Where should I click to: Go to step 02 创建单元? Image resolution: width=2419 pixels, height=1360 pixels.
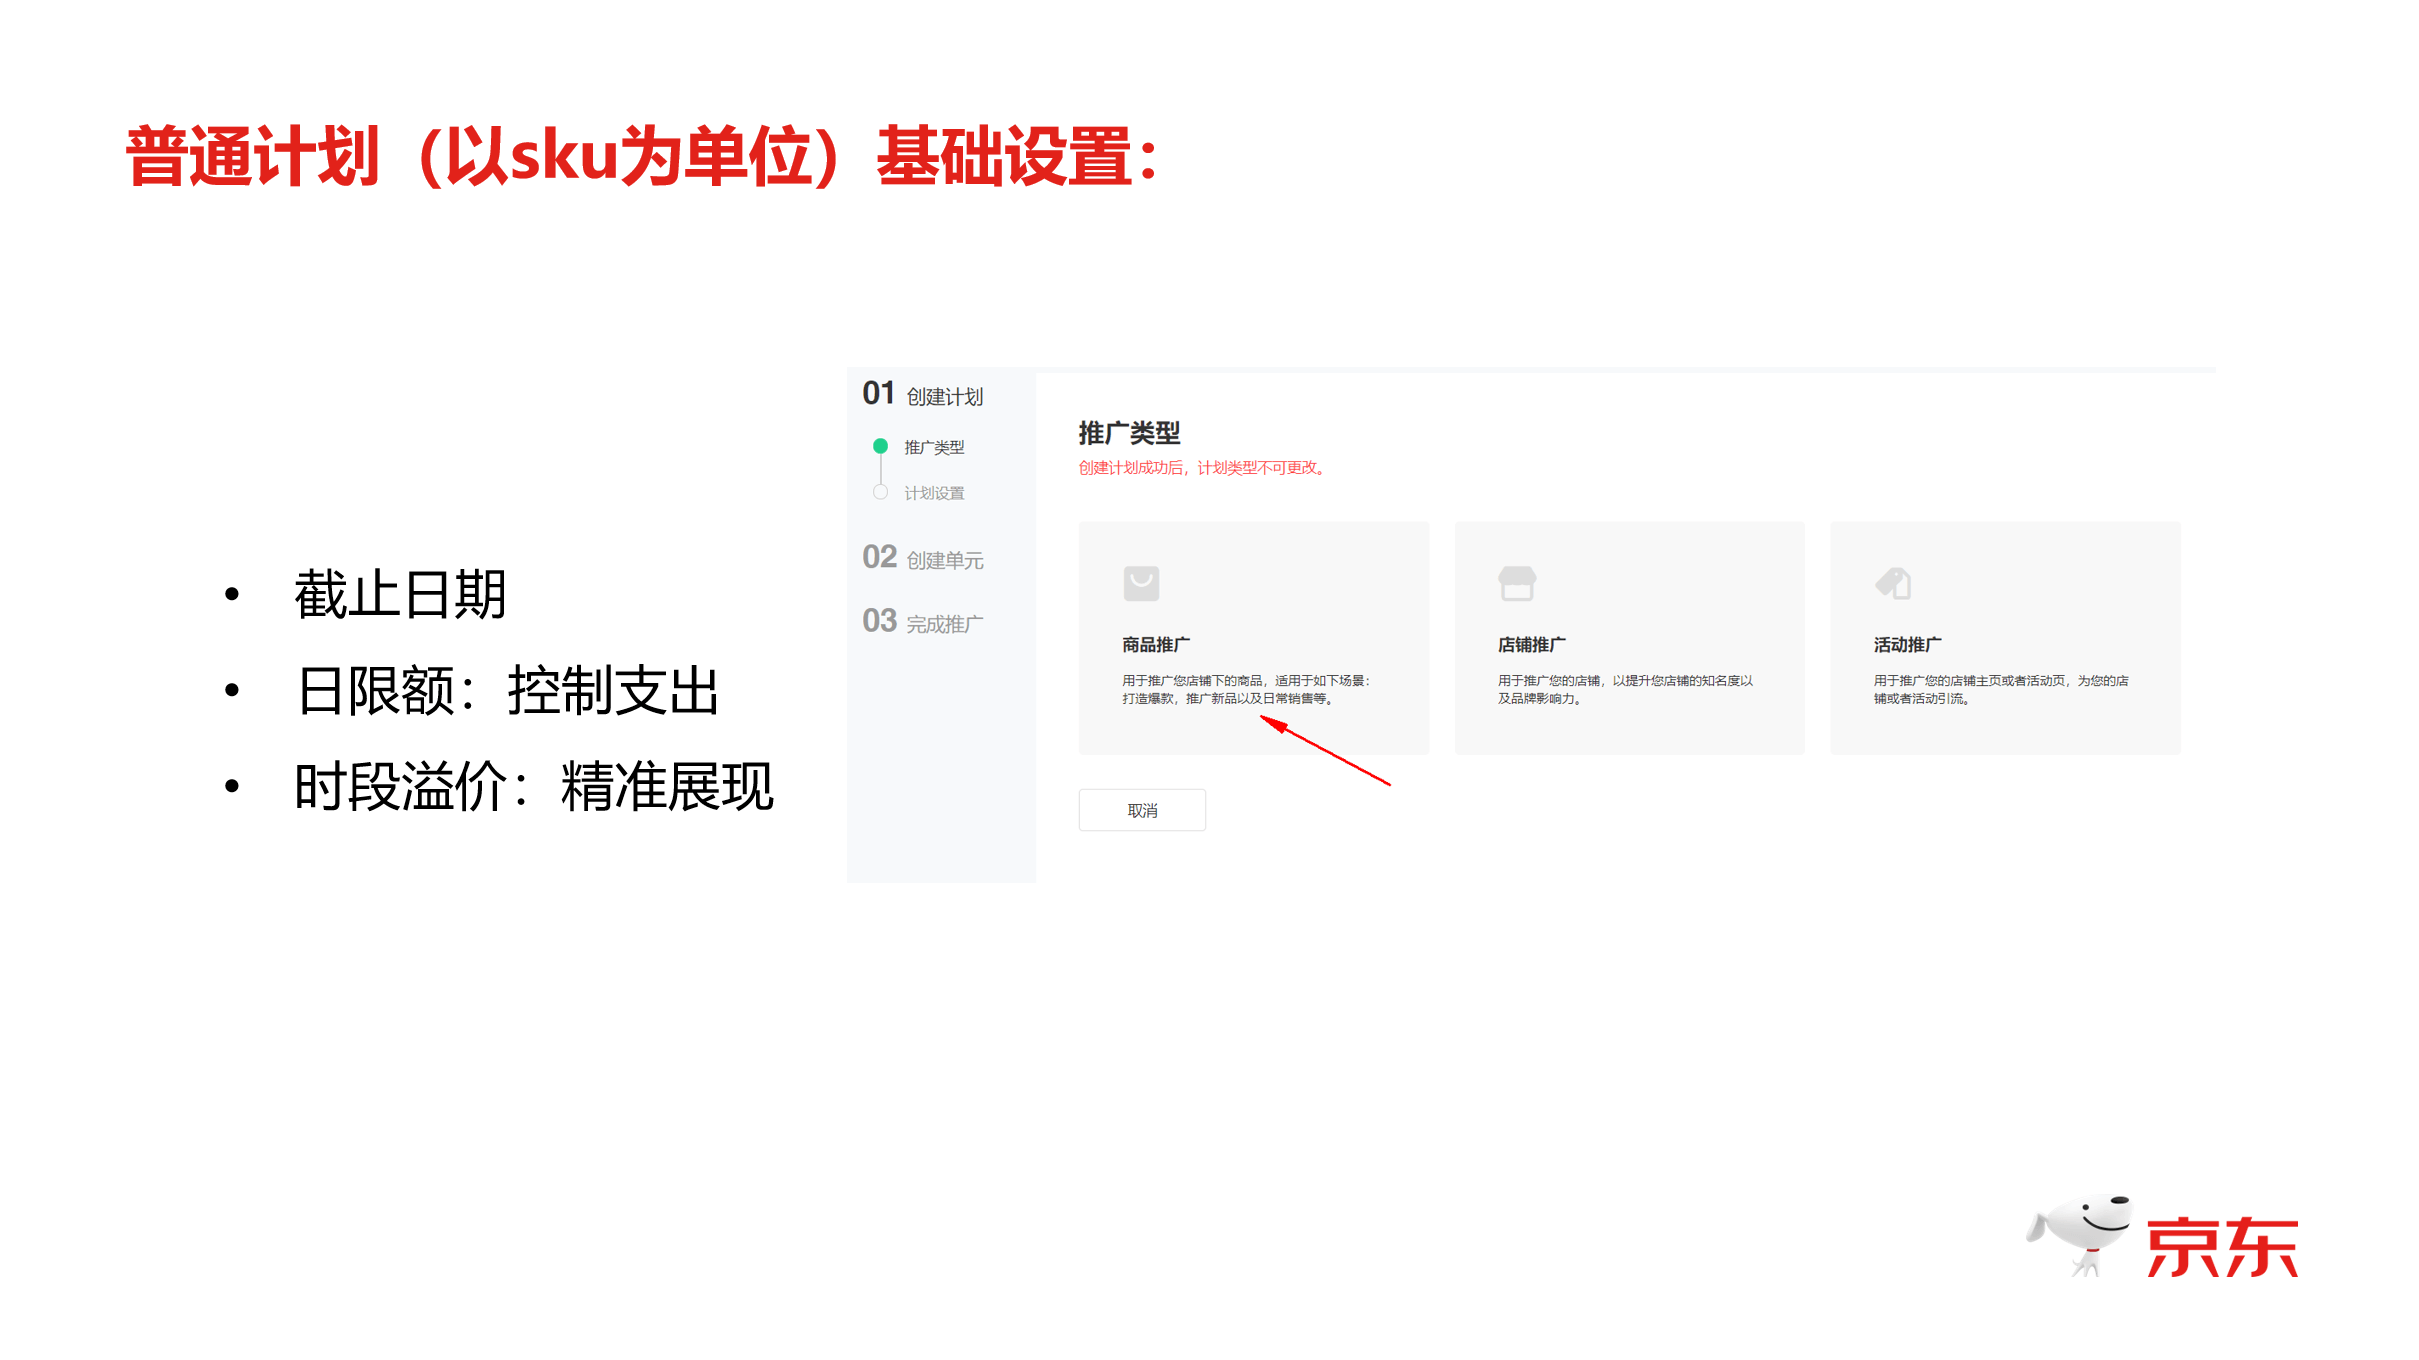923,558
